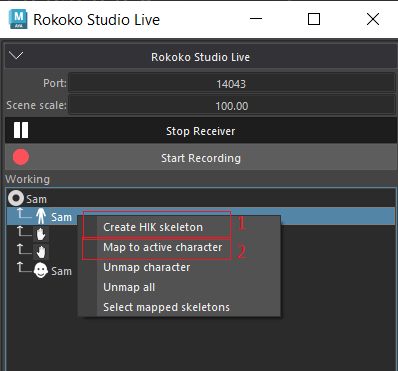Choose Create HIK skeleton from context menu

[179, 227]
